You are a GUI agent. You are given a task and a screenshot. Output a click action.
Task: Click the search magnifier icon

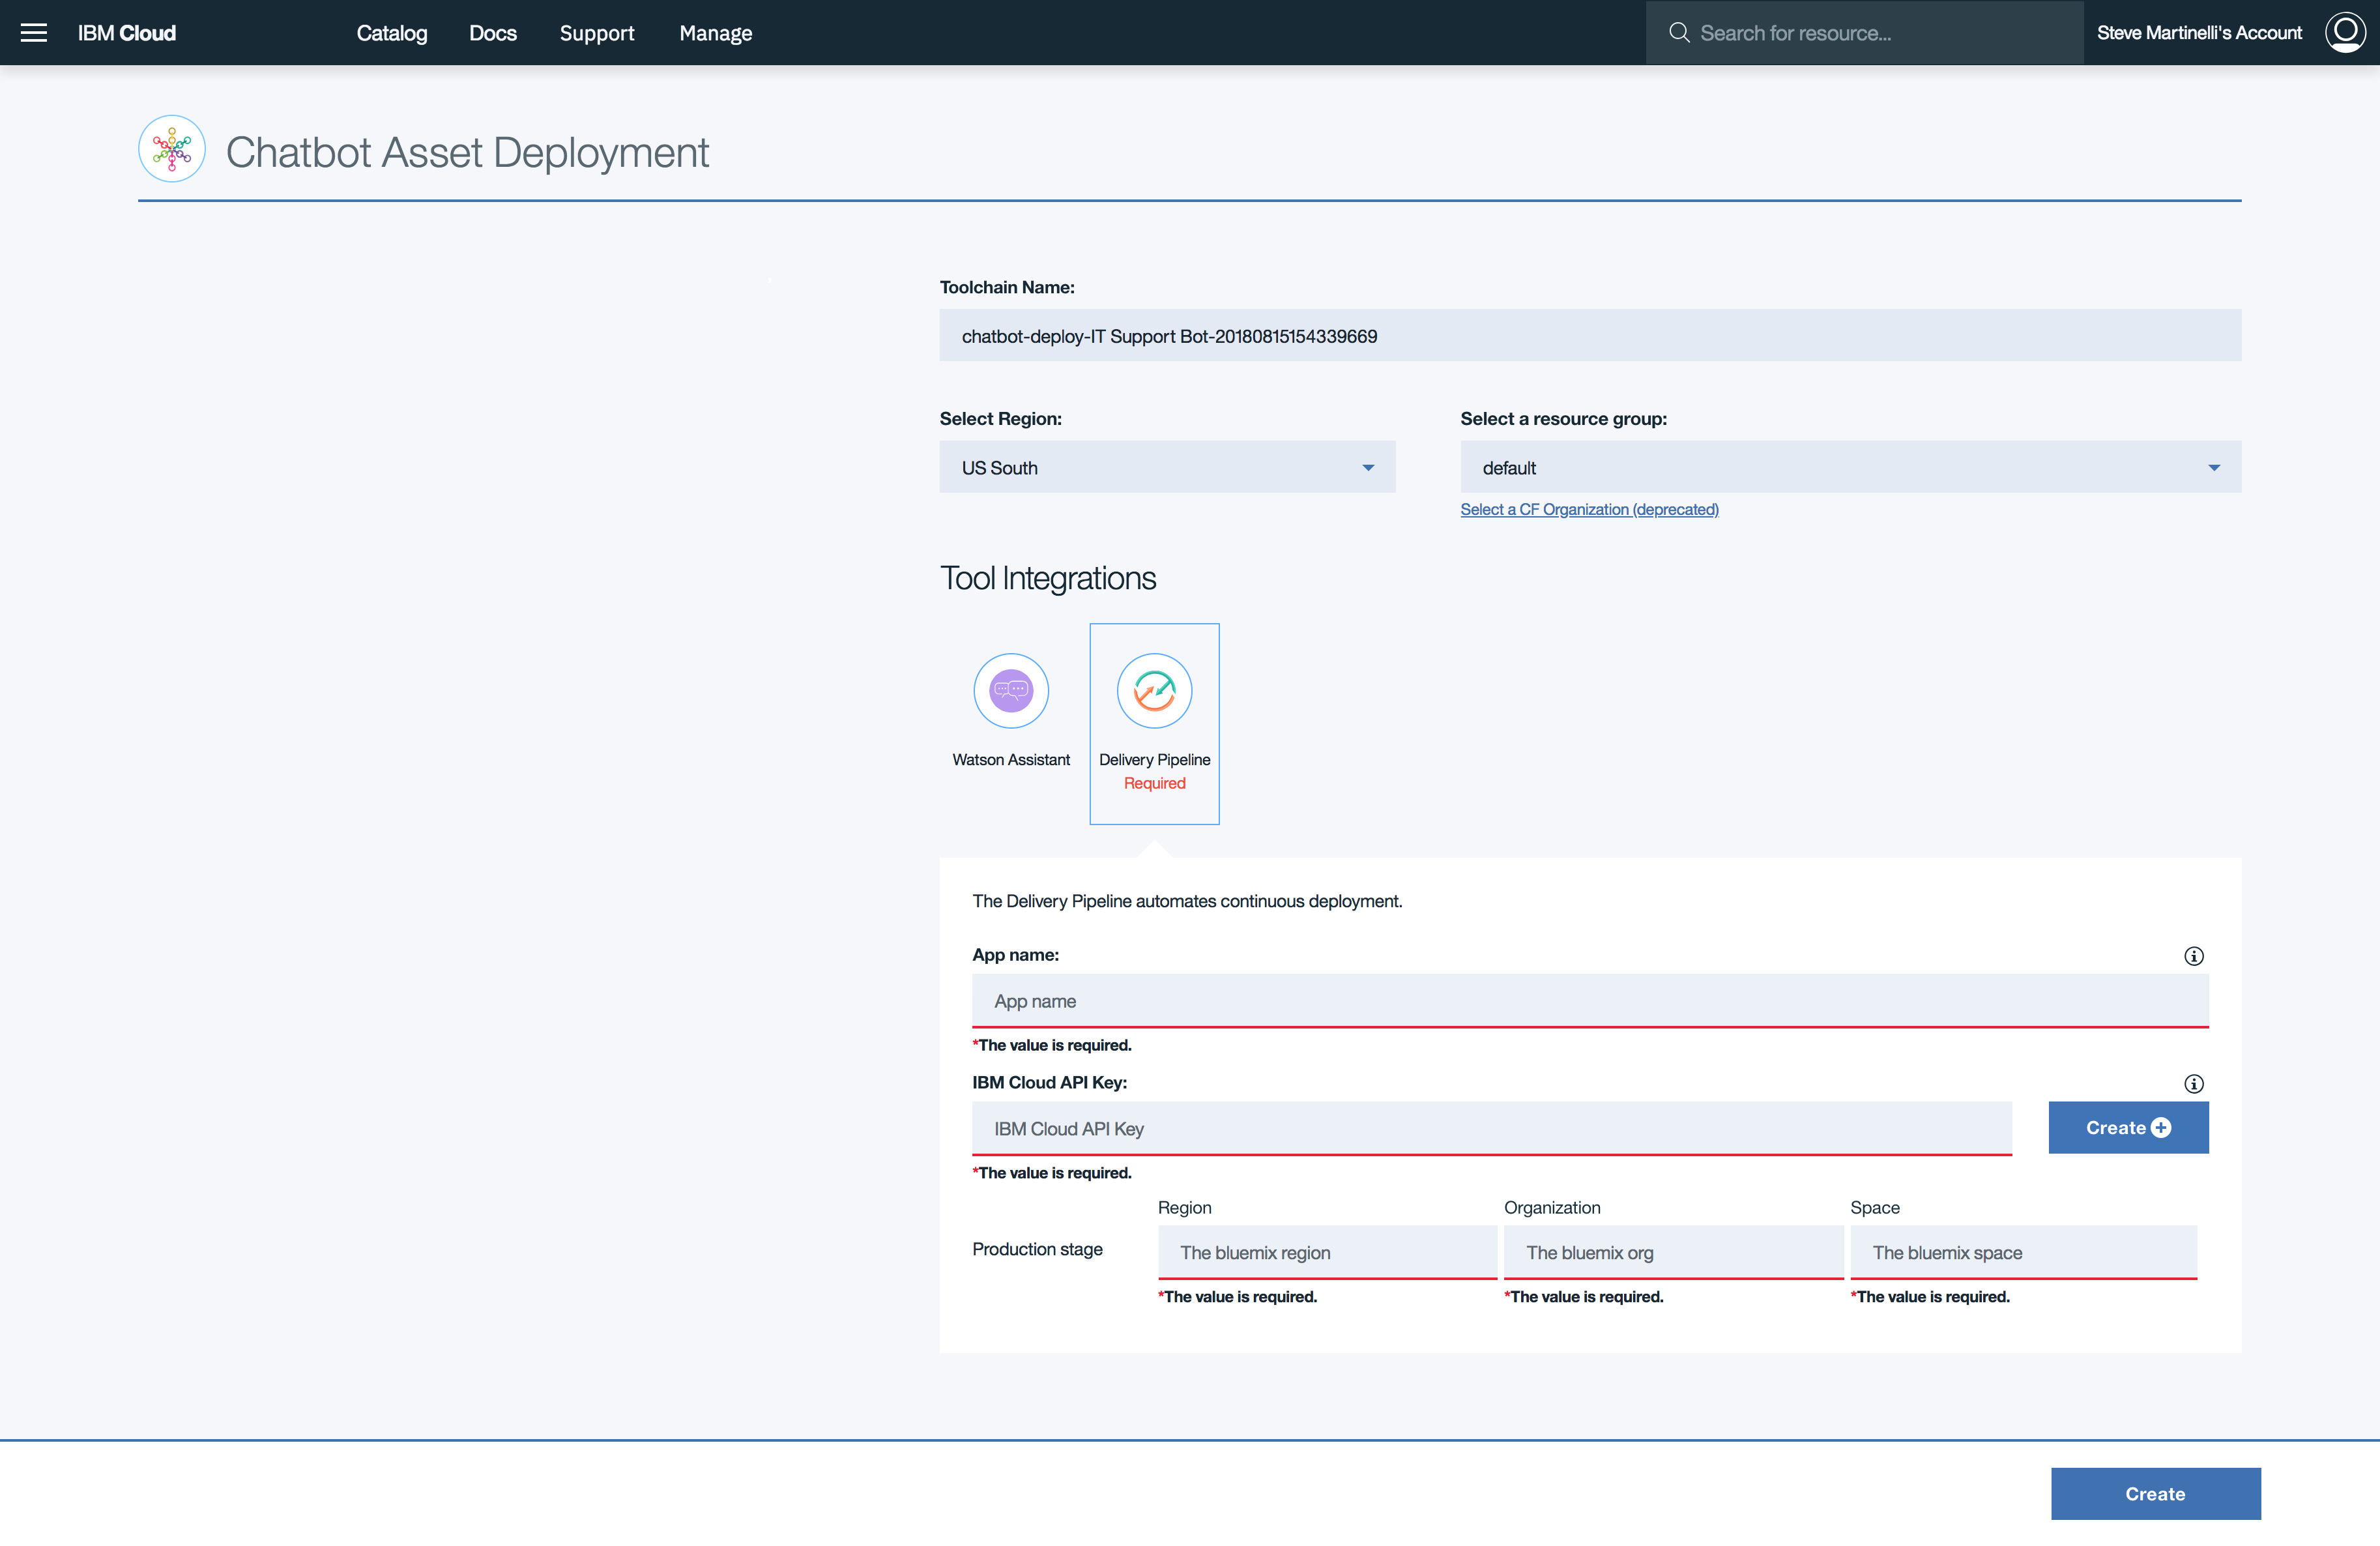click(1679, 33)
